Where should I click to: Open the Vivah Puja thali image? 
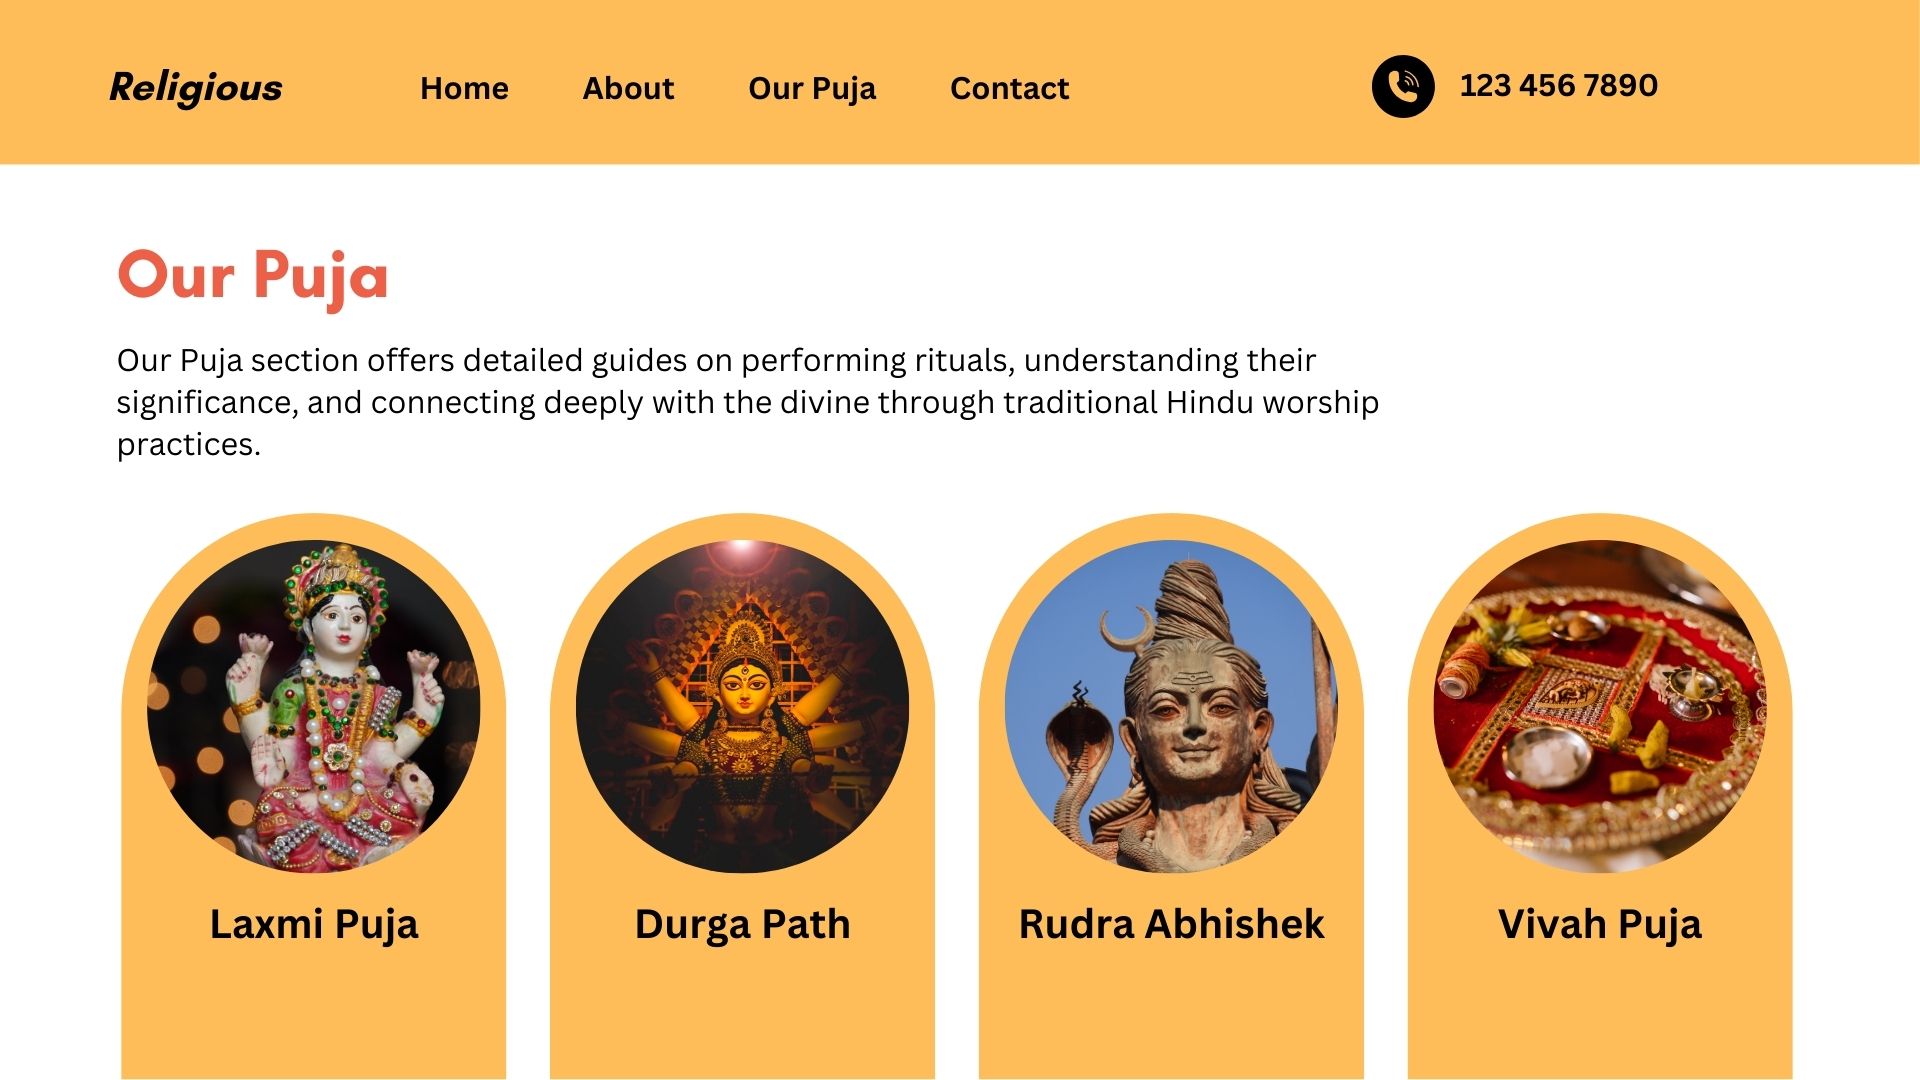1600,706
